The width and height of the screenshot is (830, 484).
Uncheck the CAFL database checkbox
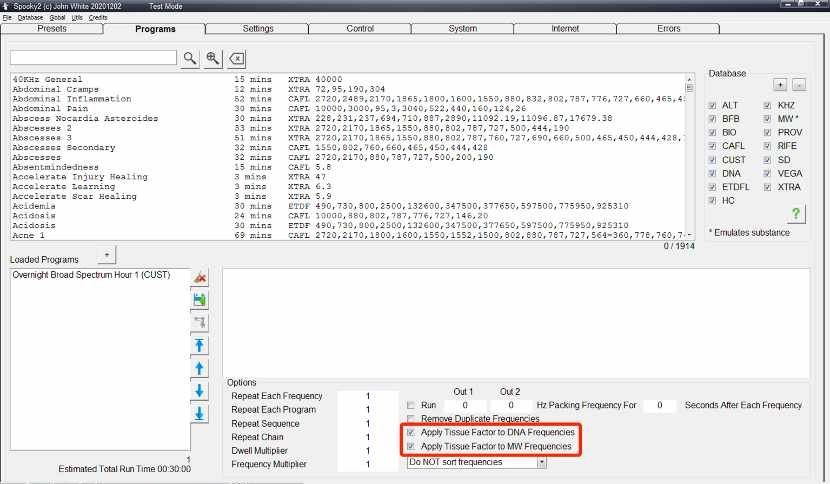coord(712,146)
